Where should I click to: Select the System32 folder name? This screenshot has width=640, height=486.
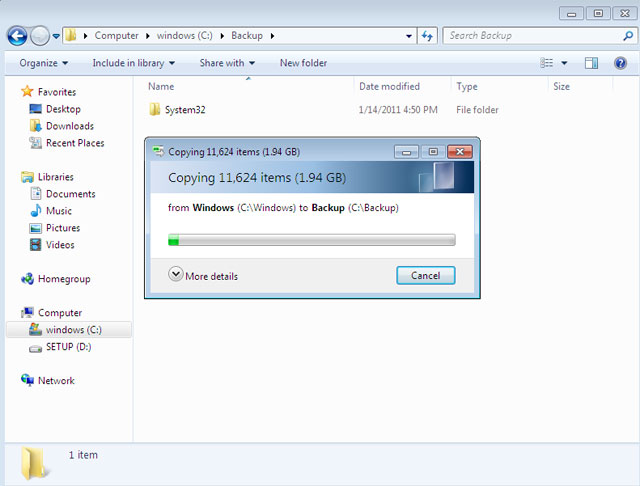pyautogui.click(x=185, y=110)
